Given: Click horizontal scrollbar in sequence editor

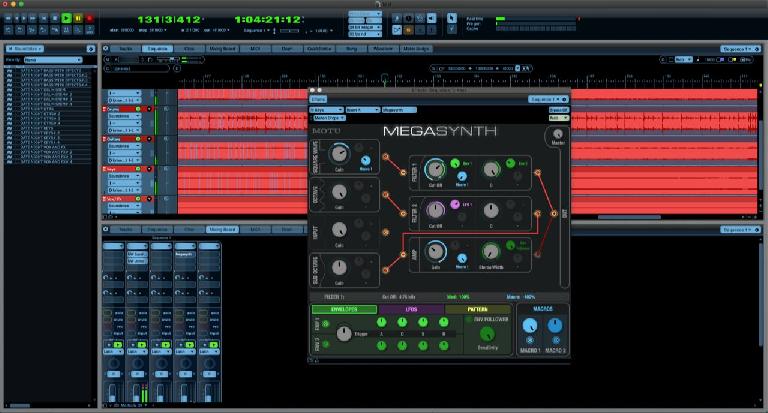Looking at the screenshot, I should pyautogui.click(x=629, y=217).
